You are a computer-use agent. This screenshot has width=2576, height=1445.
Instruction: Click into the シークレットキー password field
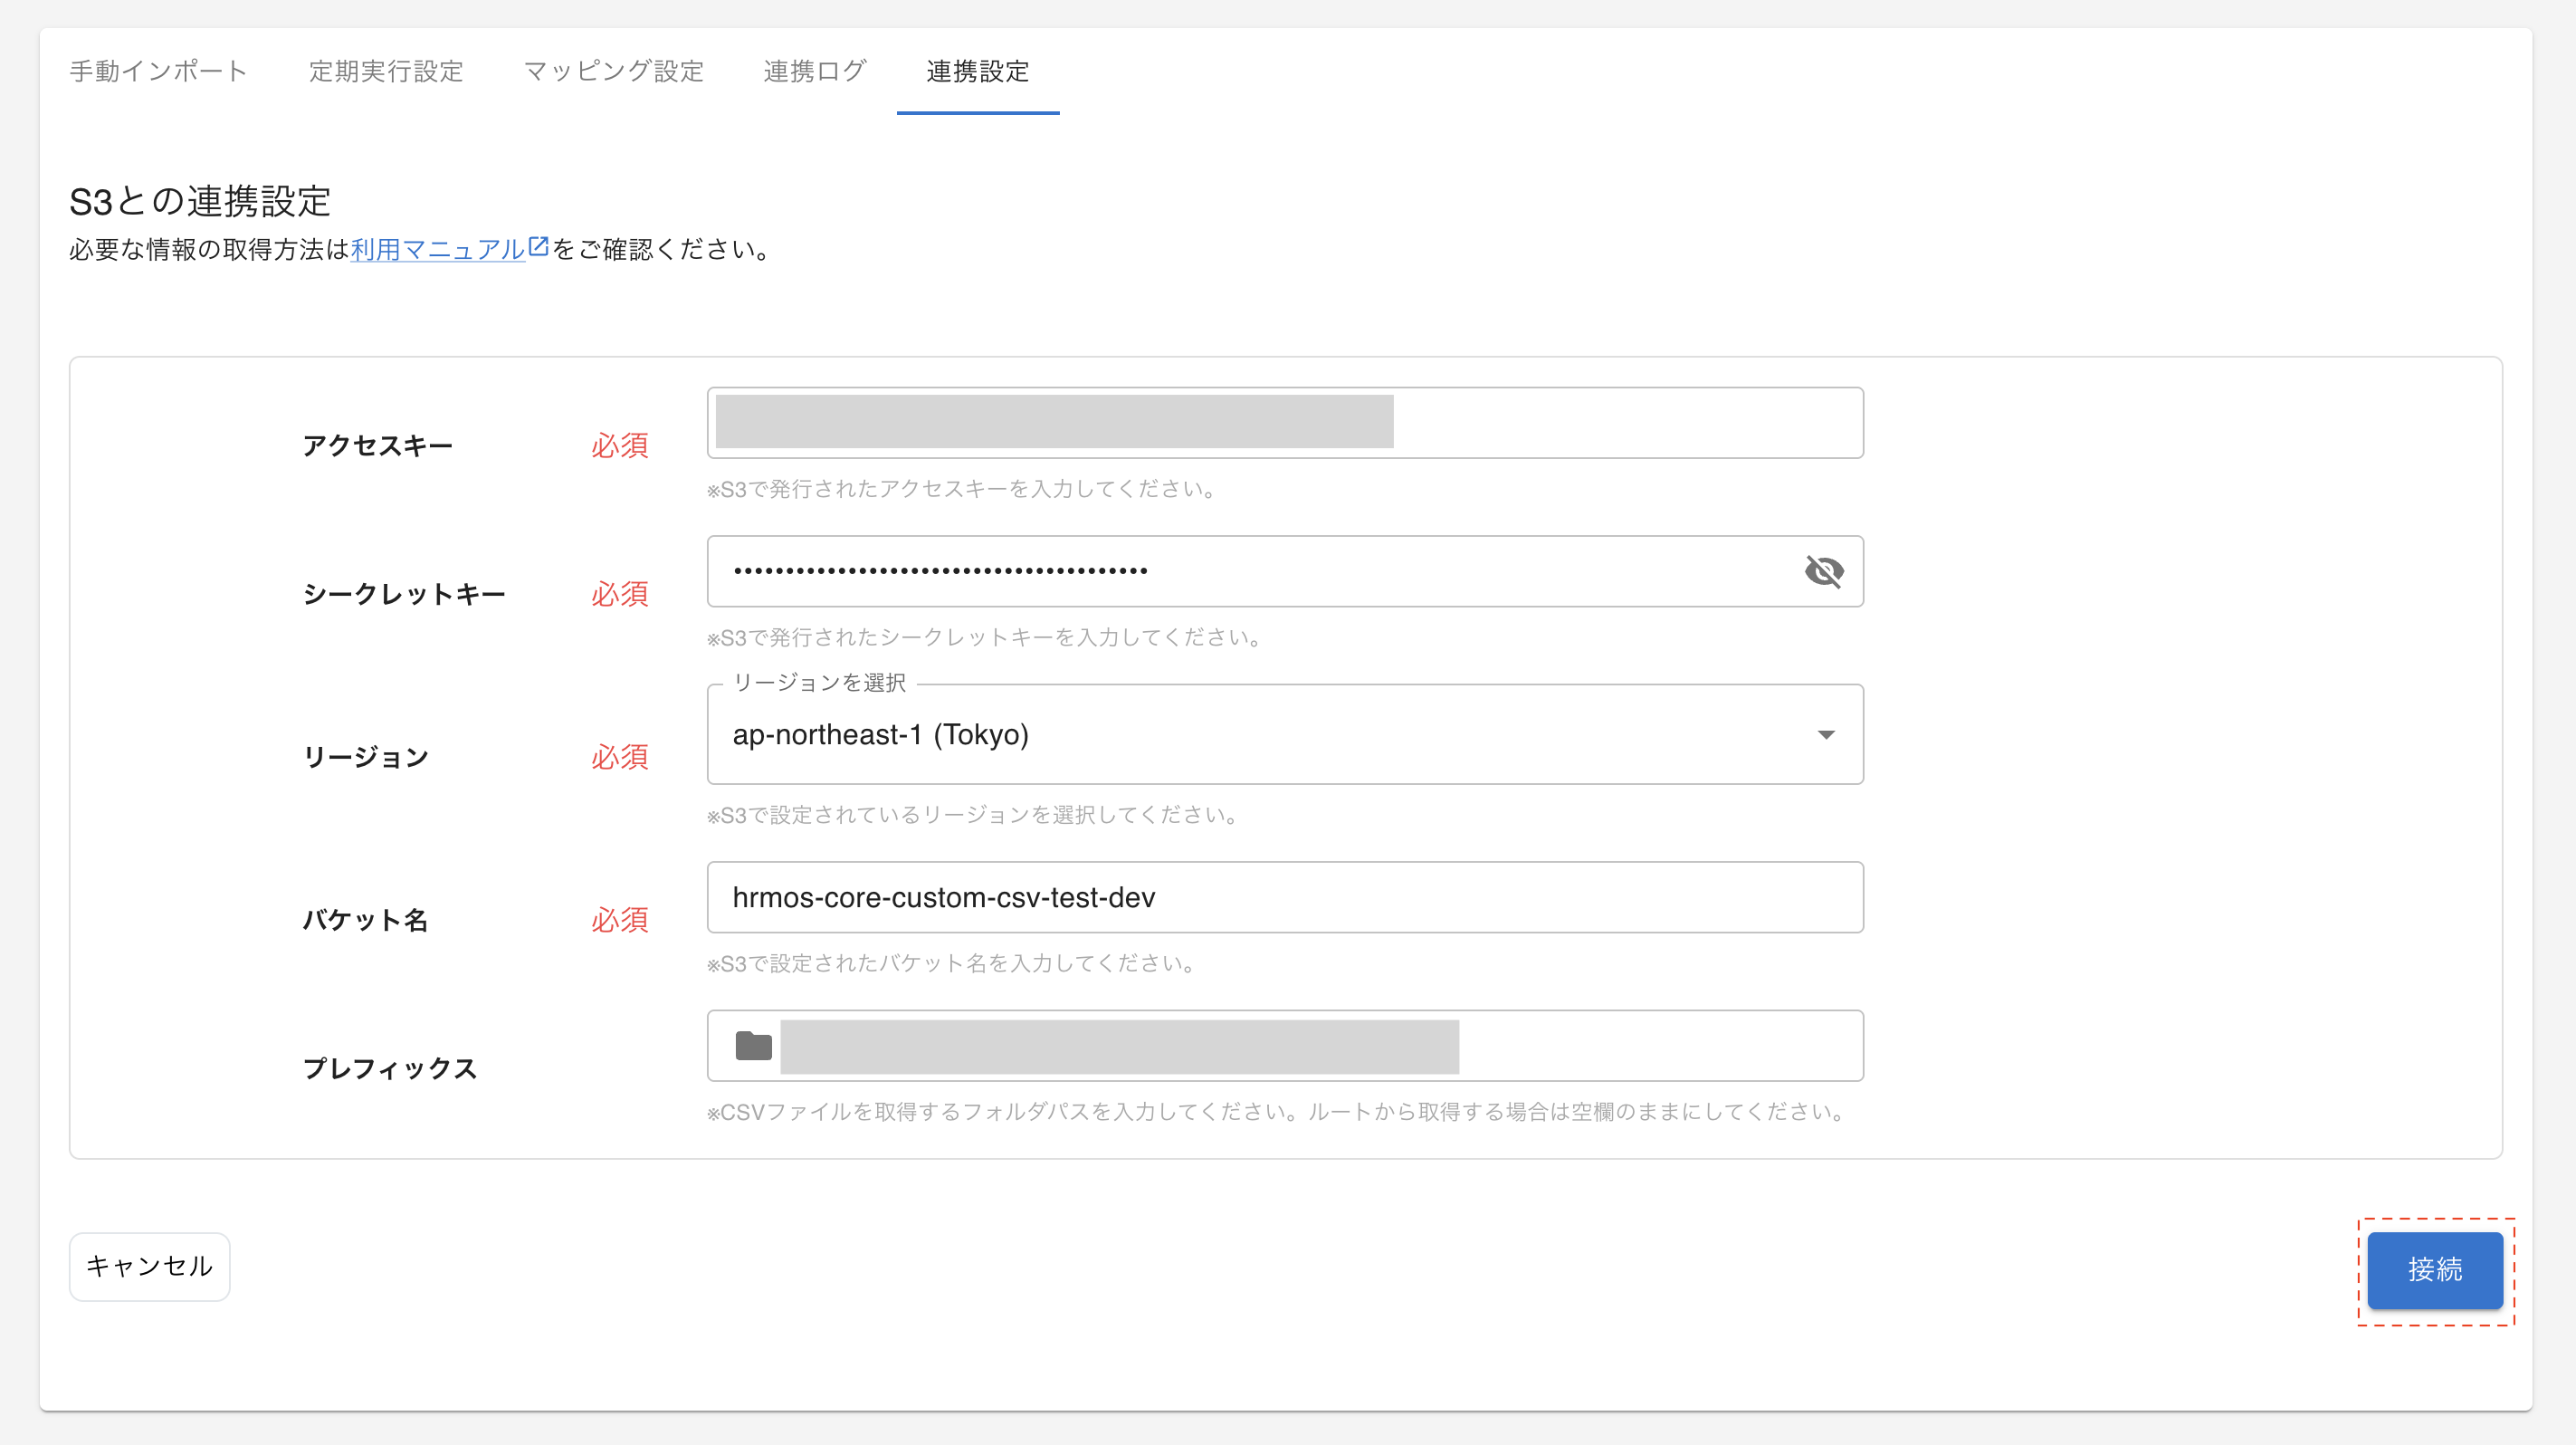(x=1250, y=571)
